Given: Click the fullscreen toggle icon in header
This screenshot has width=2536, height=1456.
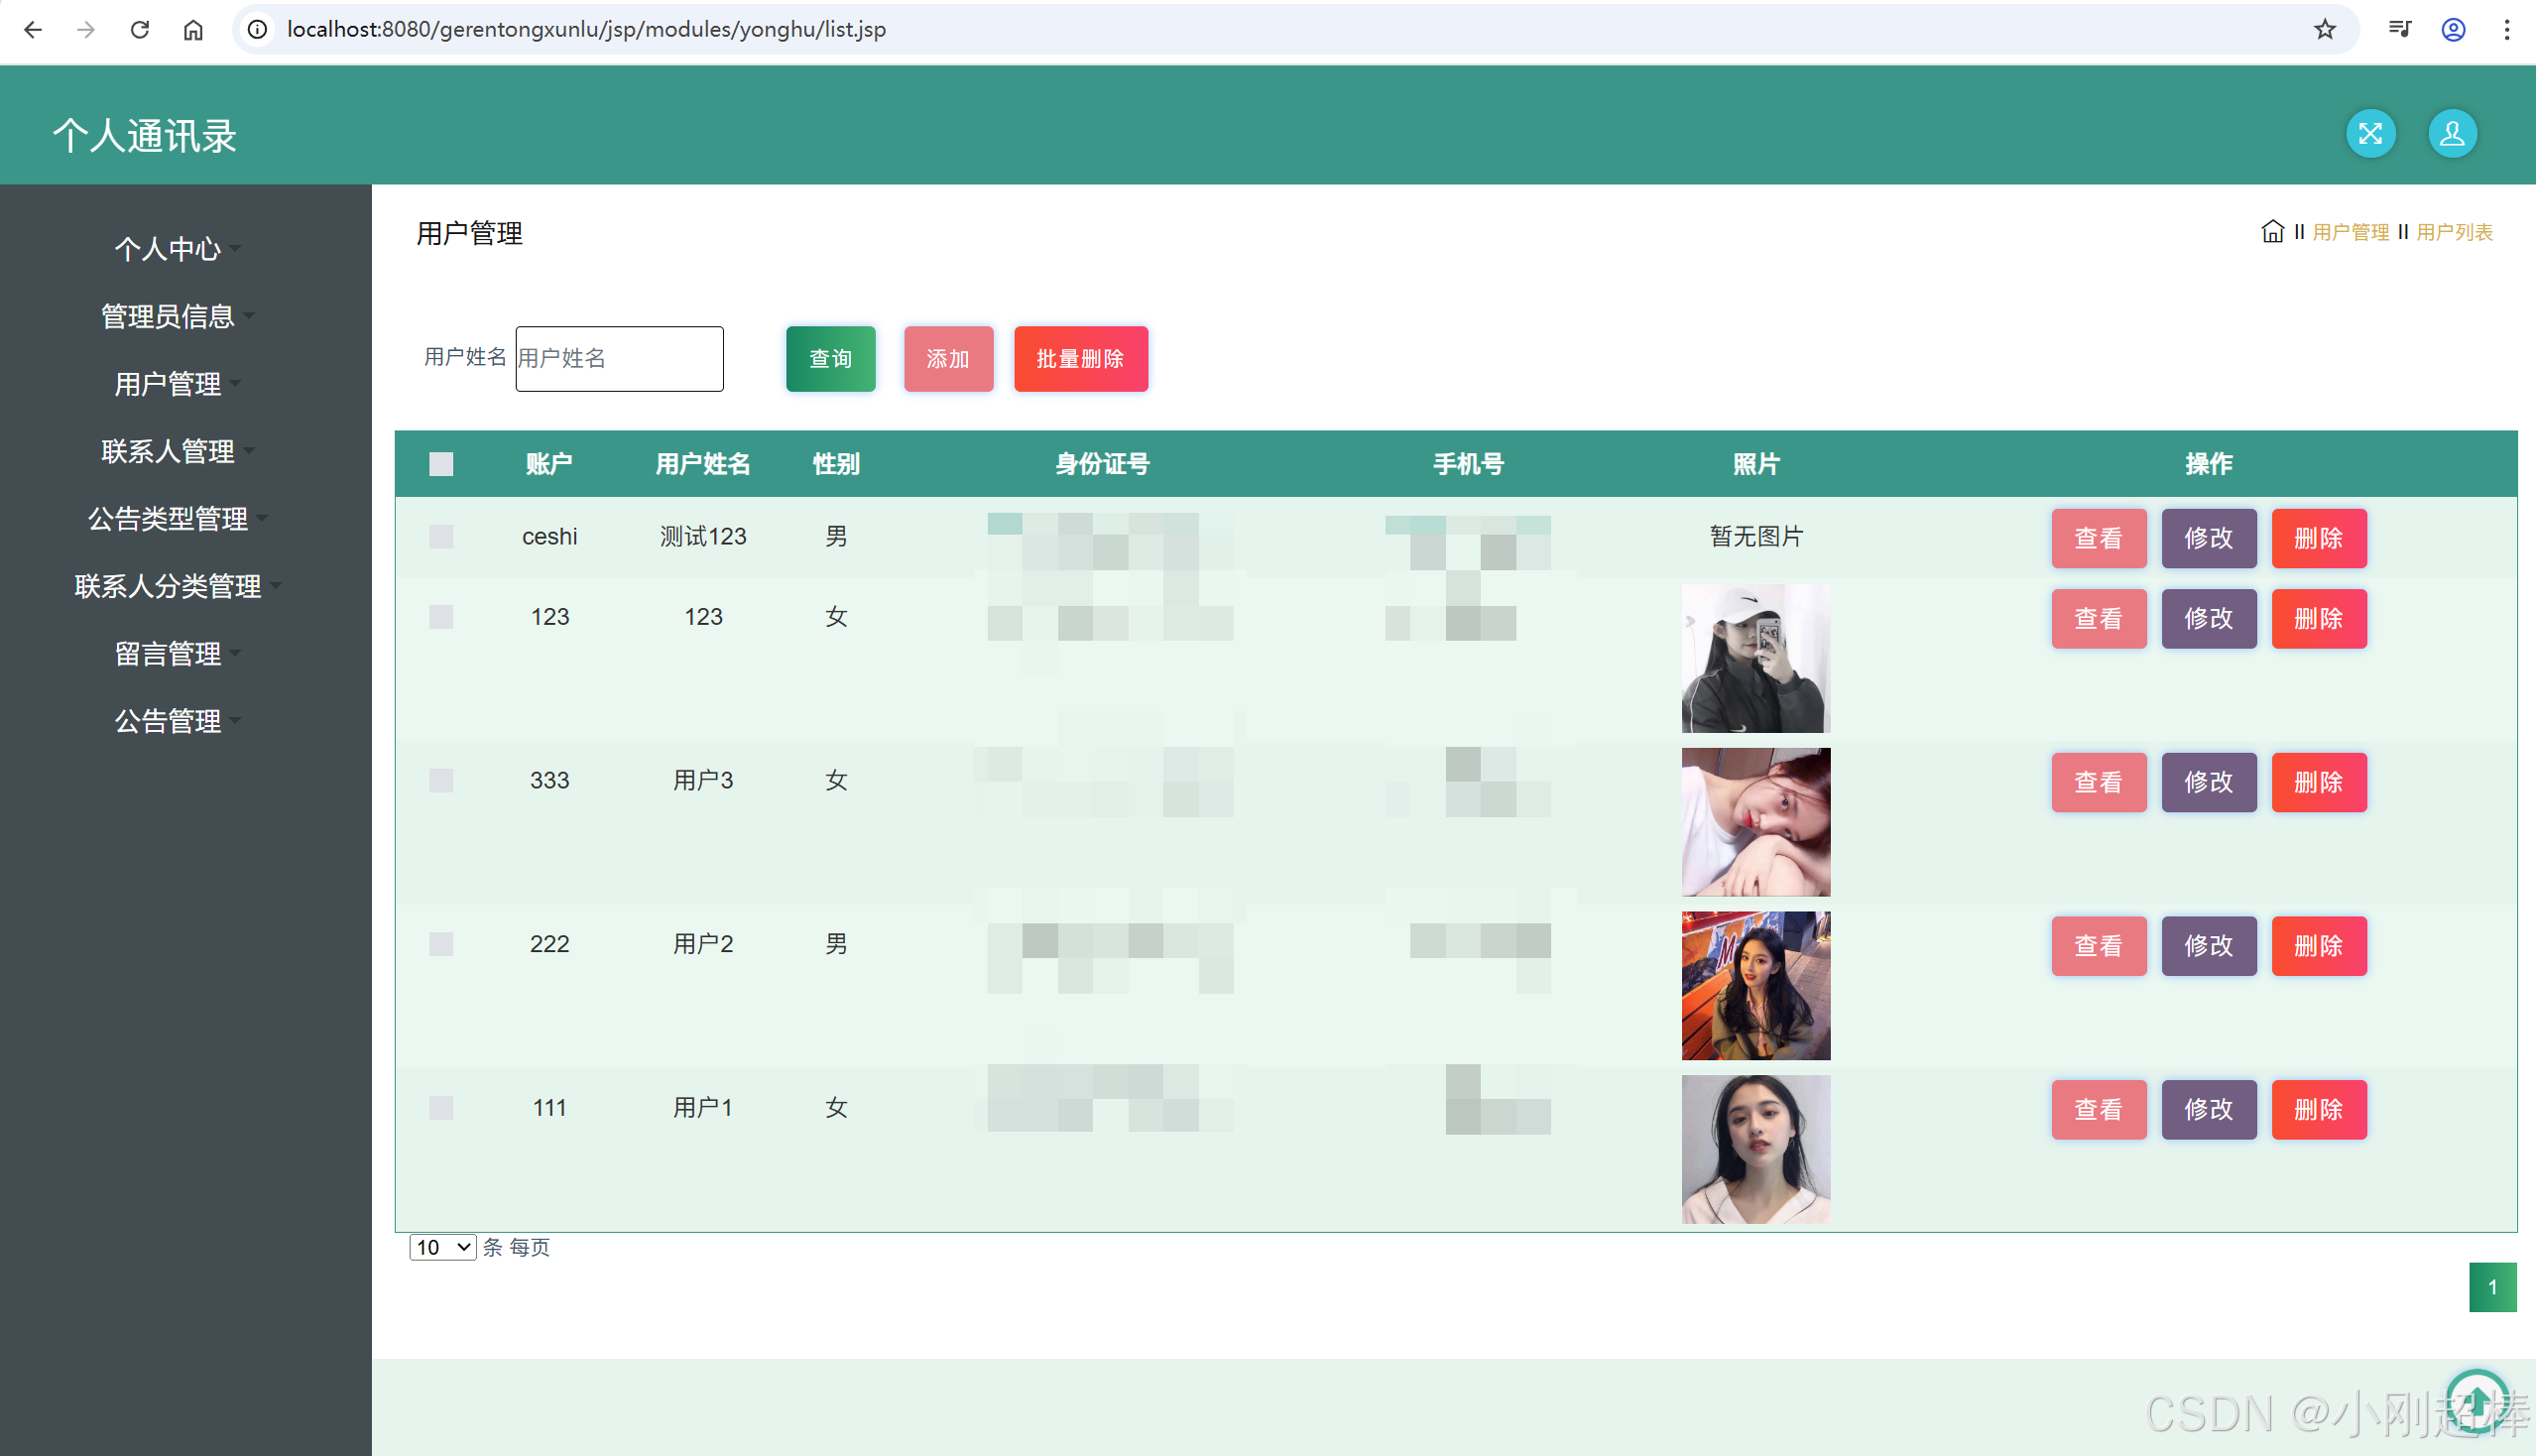Looking at the screenshot, I should (2370, 134).
